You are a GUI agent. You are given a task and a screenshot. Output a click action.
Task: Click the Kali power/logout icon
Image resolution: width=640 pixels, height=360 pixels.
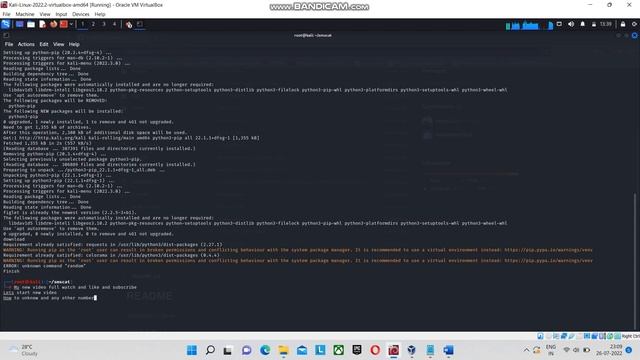click(634, 24)
